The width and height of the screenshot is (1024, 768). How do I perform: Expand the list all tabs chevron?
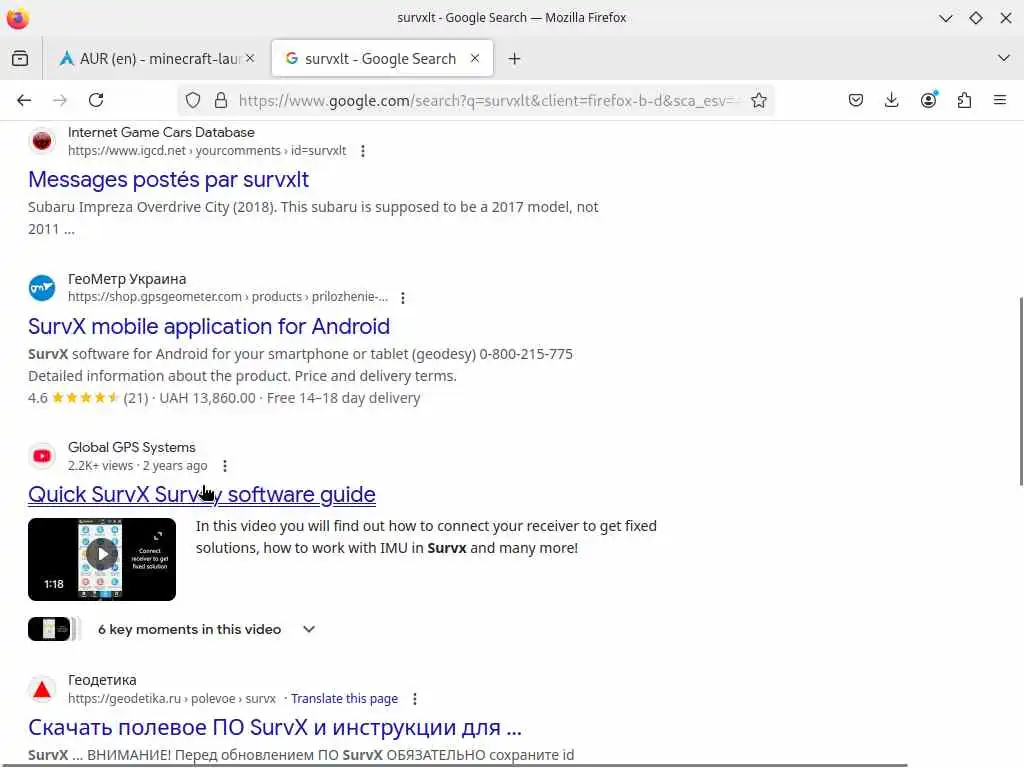1004,58
